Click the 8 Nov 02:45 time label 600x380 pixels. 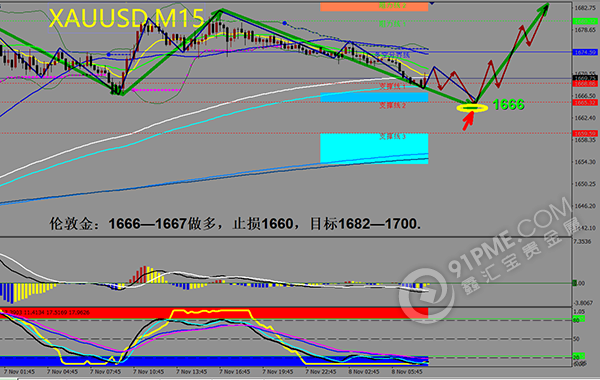[364, 372]
